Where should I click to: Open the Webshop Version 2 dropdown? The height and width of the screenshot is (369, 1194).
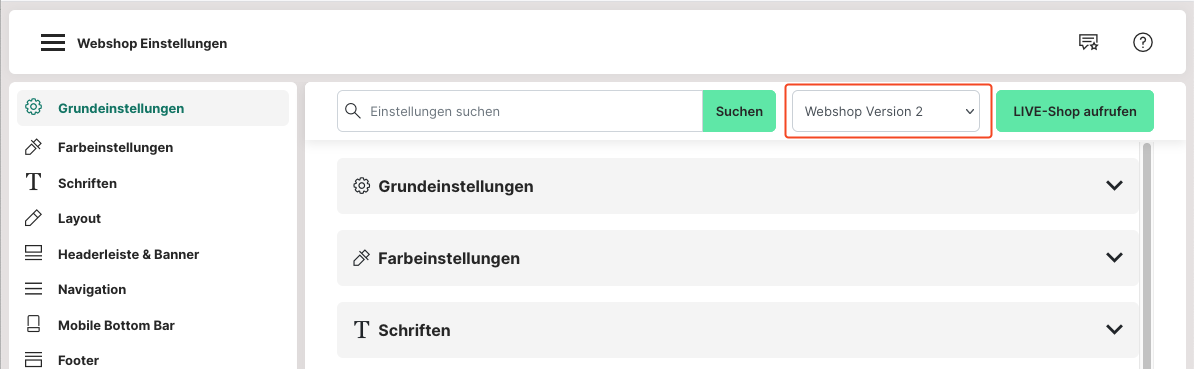point(886,111)
